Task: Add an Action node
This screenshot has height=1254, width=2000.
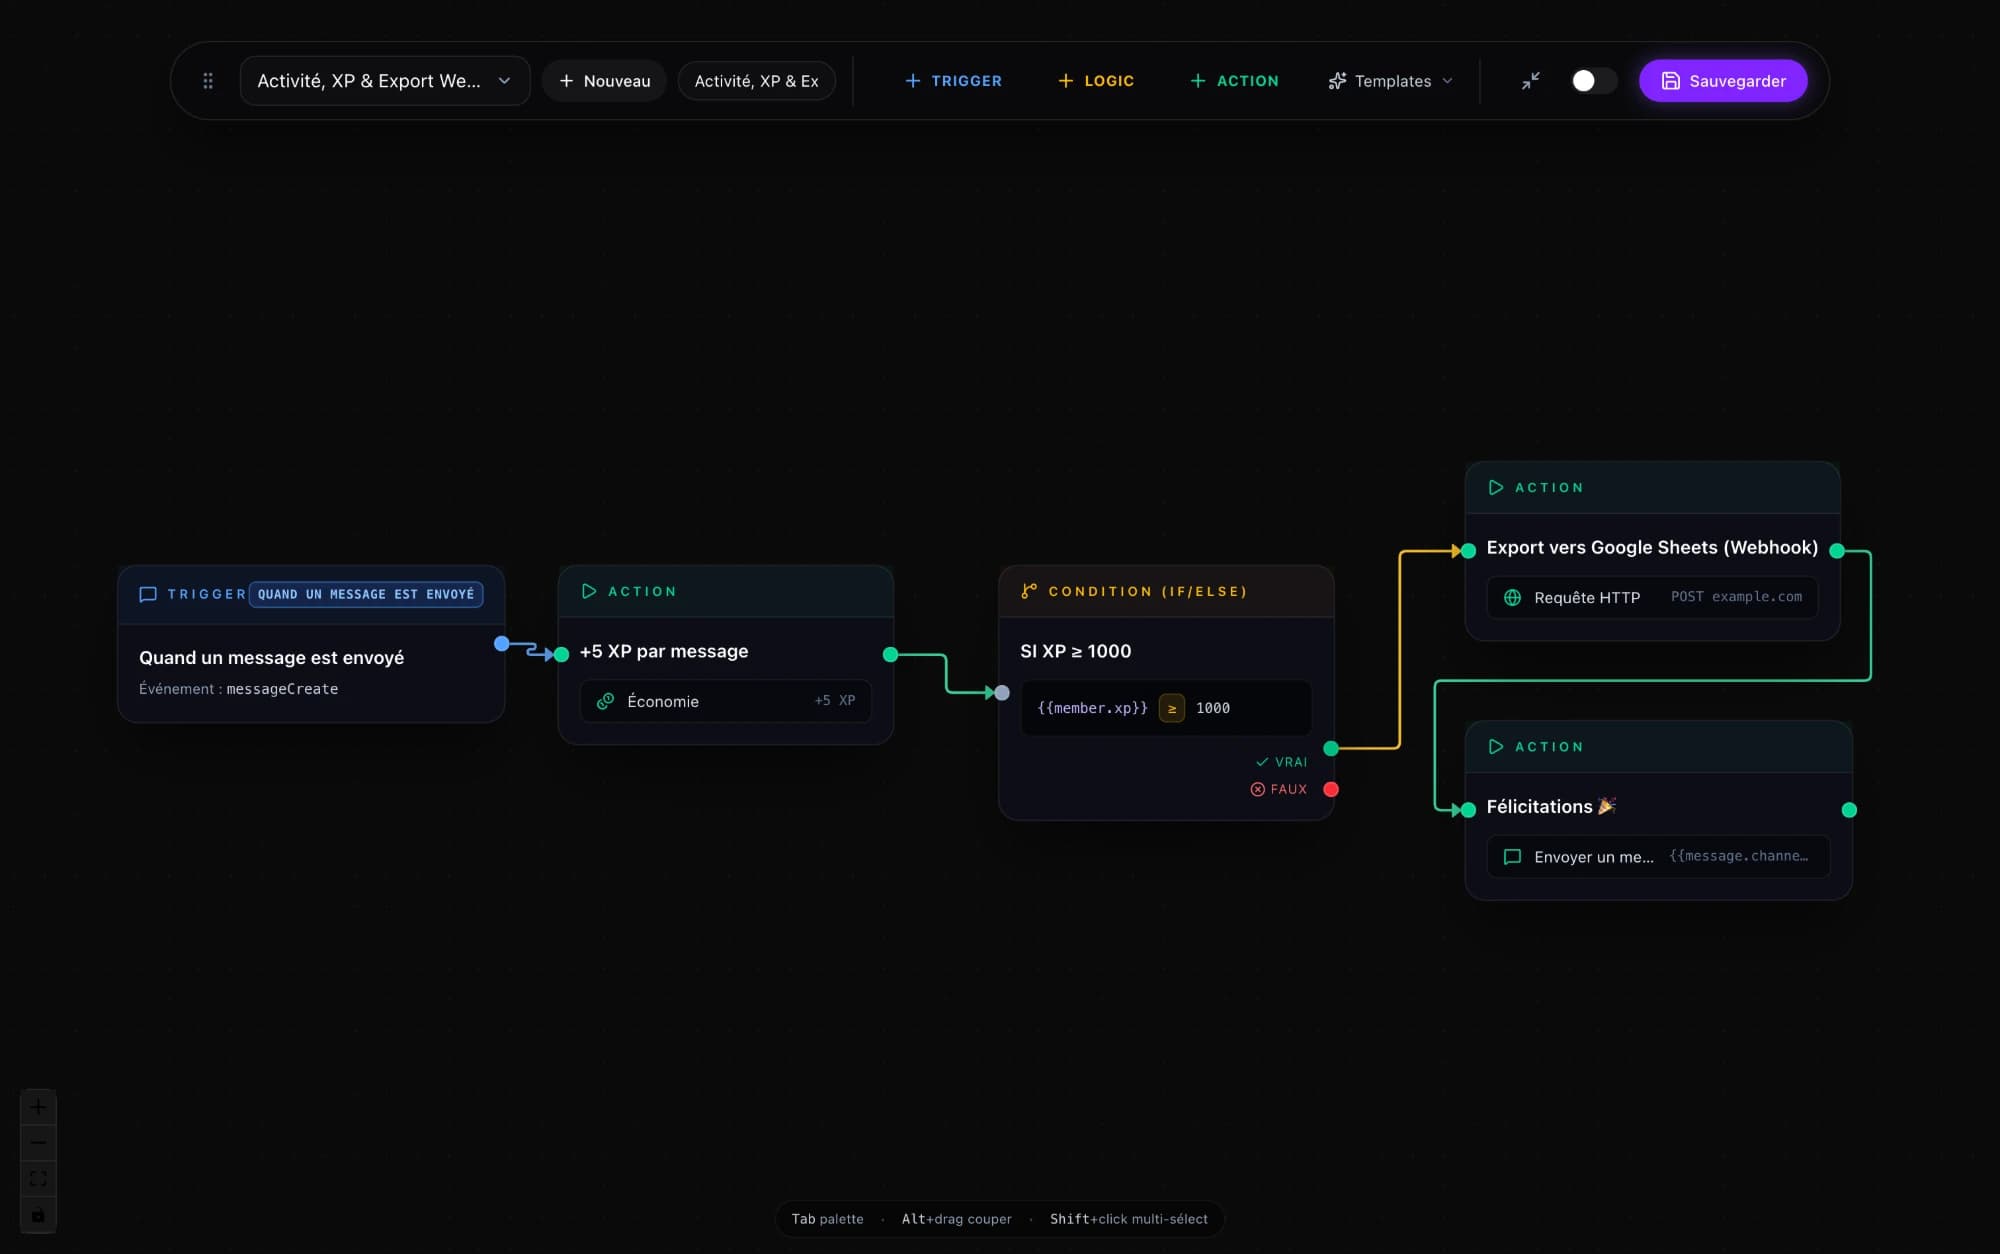Action: click(1233, 81)
